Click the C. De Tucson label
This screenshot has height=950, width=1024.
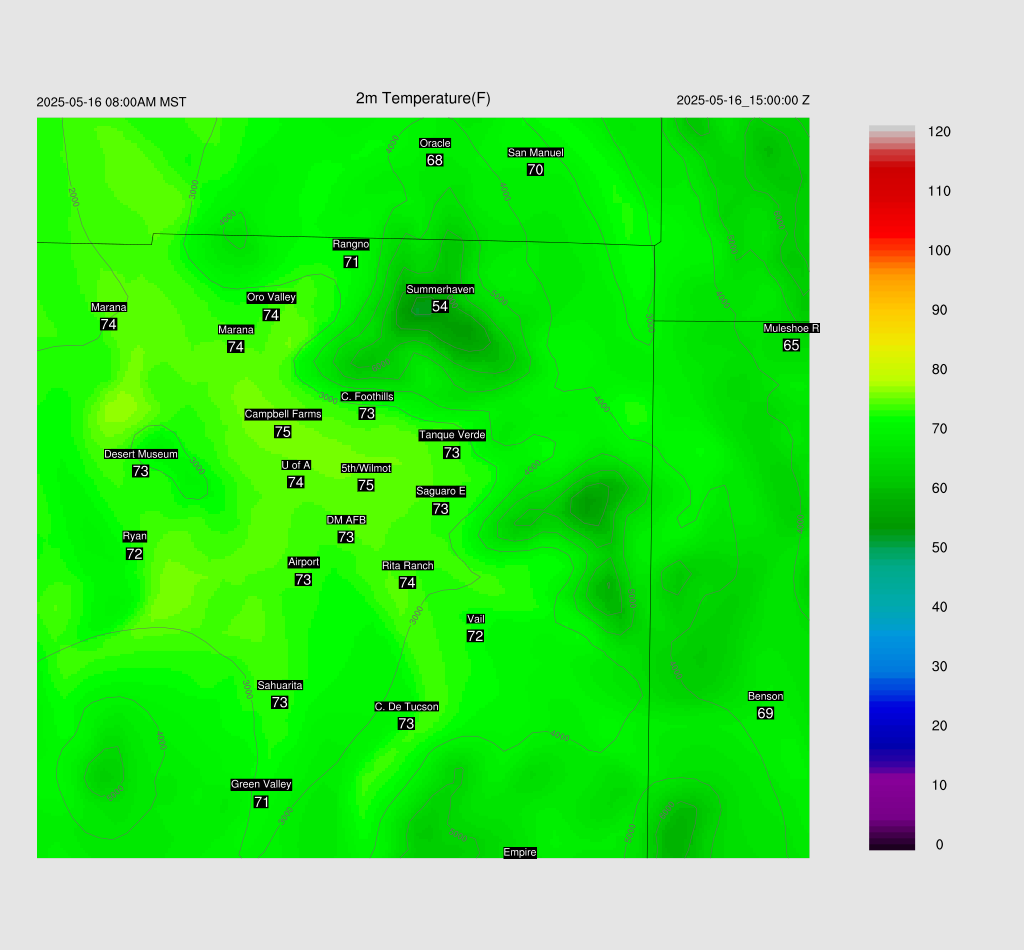[x=406, y=706]
